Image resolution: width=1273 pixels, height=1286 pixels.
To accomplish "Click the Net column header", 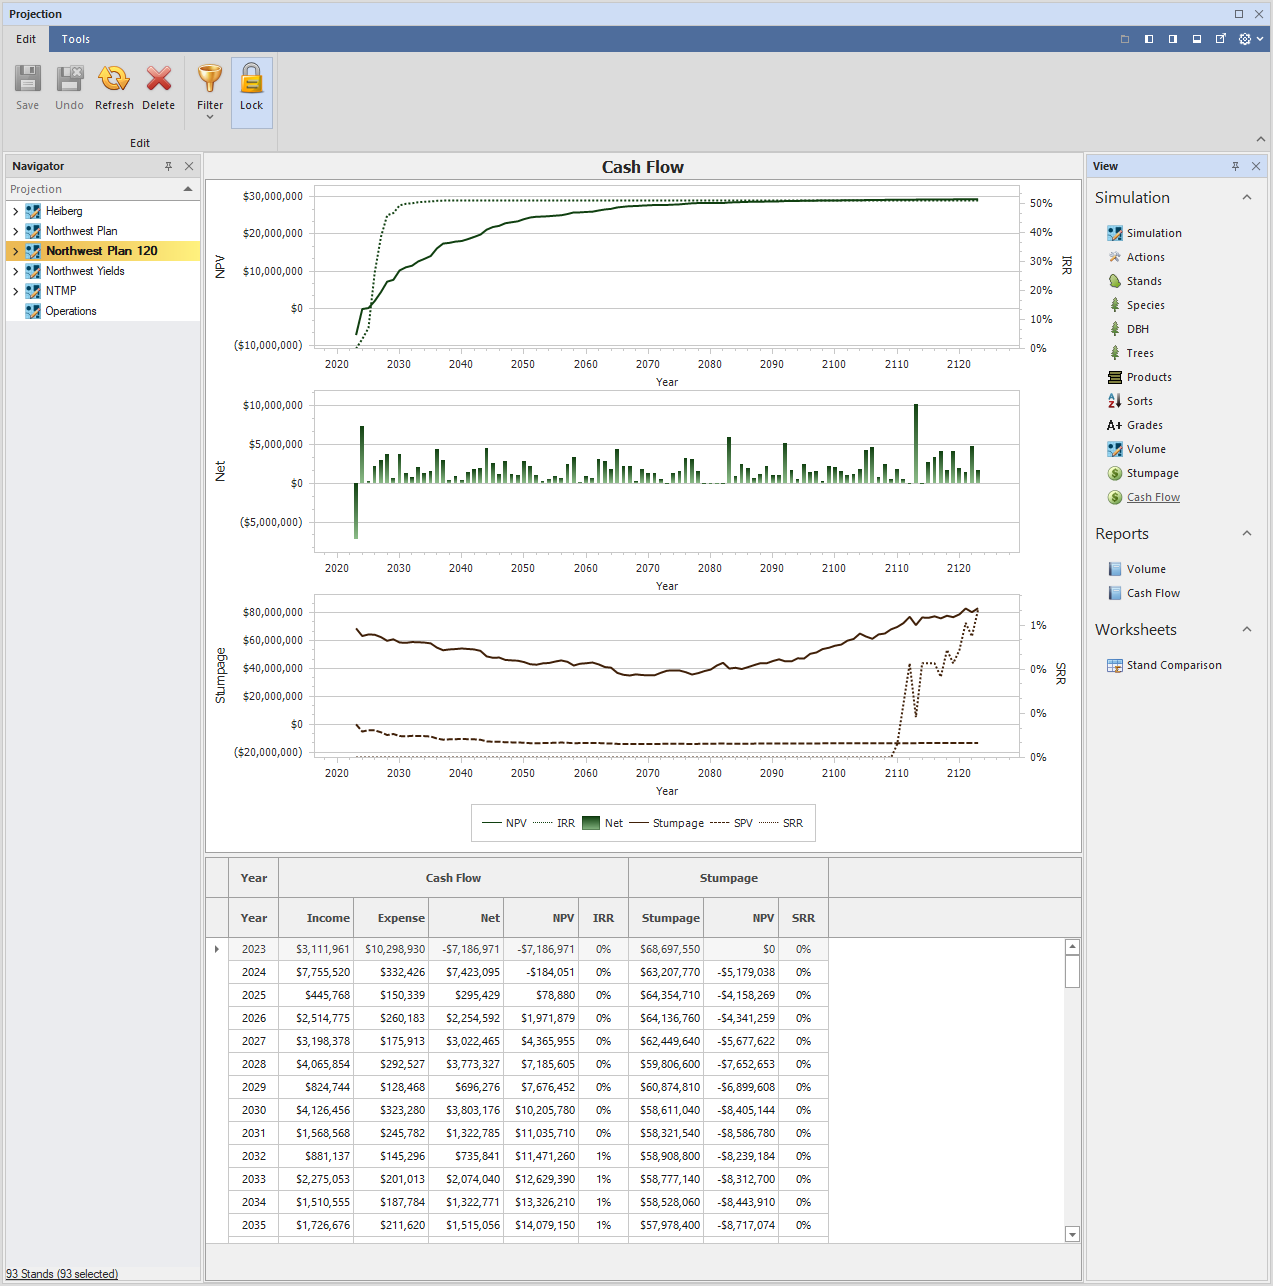I will click(466, 918).
